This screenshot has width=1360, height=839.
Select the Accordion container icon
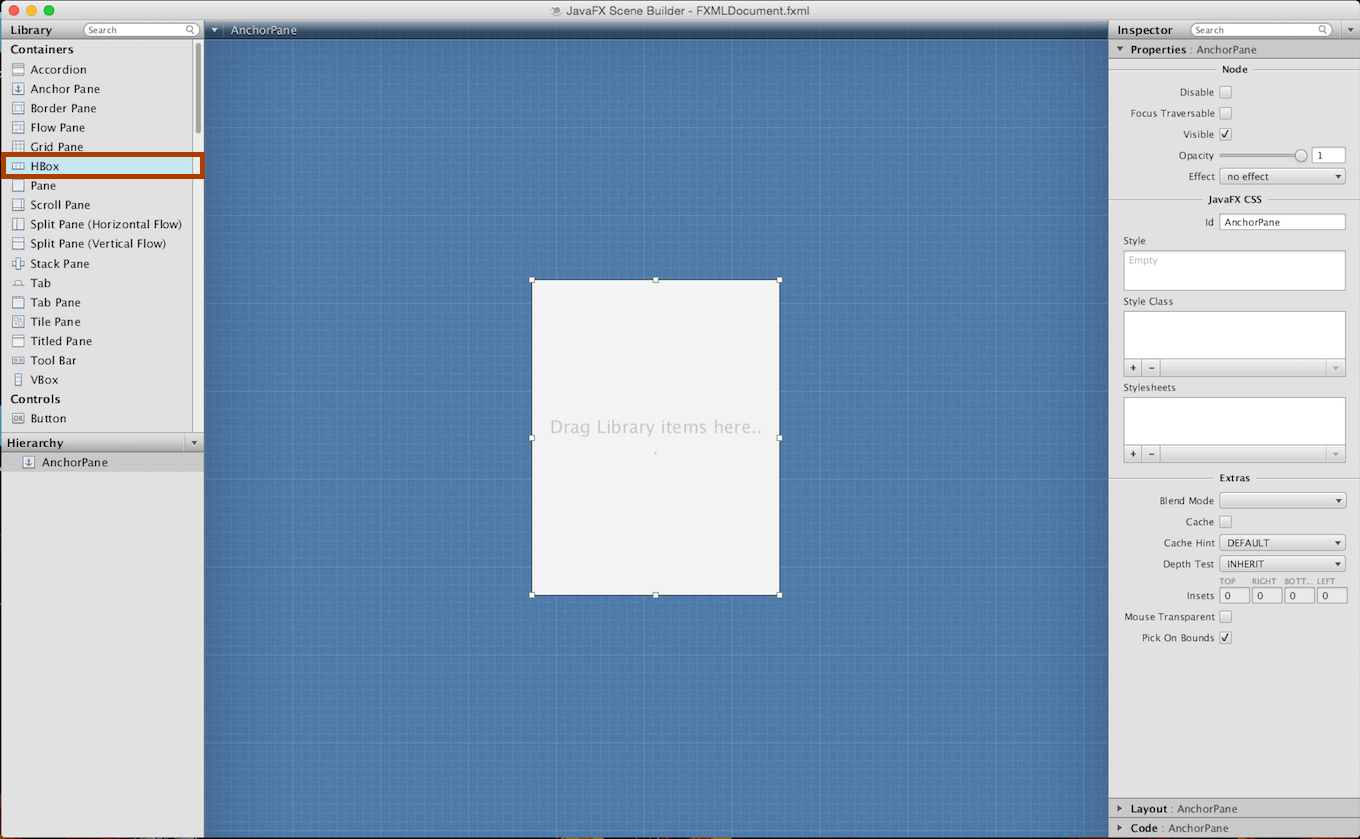pyautogui.click(x=18, y=70)
